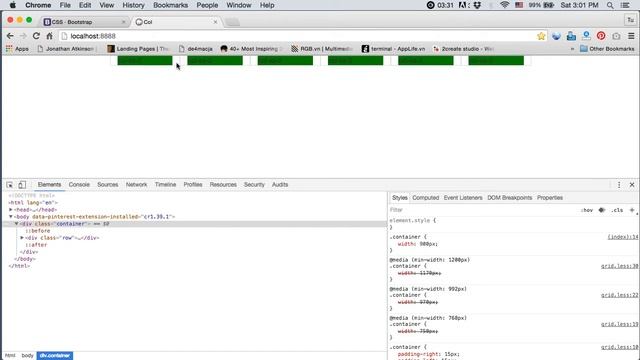The image size is (640, 360).
Task: Open Notification Center from the menu bar
Action: click(625, 5)
